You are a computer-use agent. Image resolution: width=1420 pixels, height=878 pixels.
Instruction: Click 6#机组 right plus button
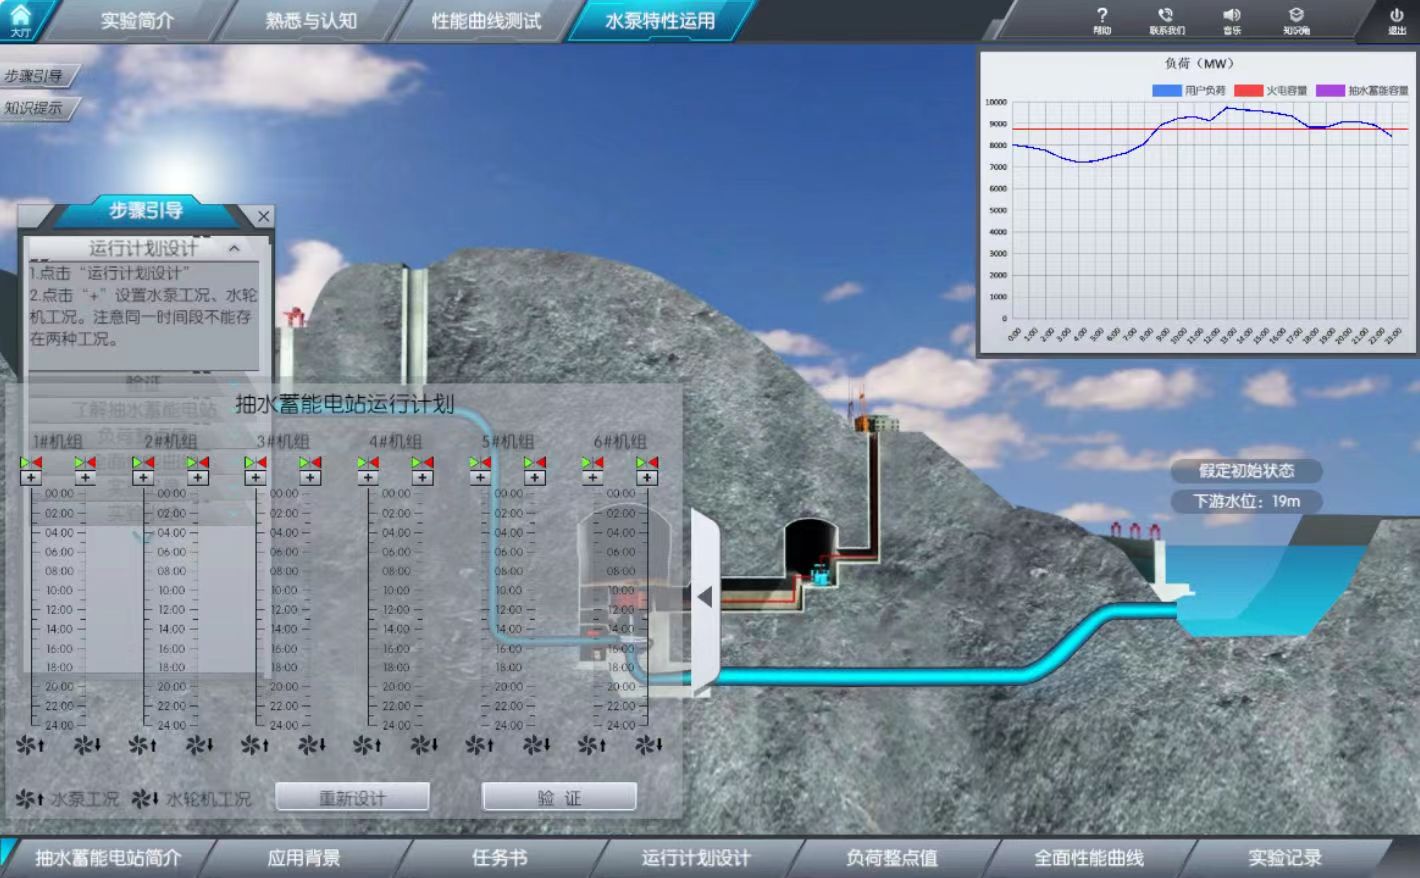[x=647, y=478]
